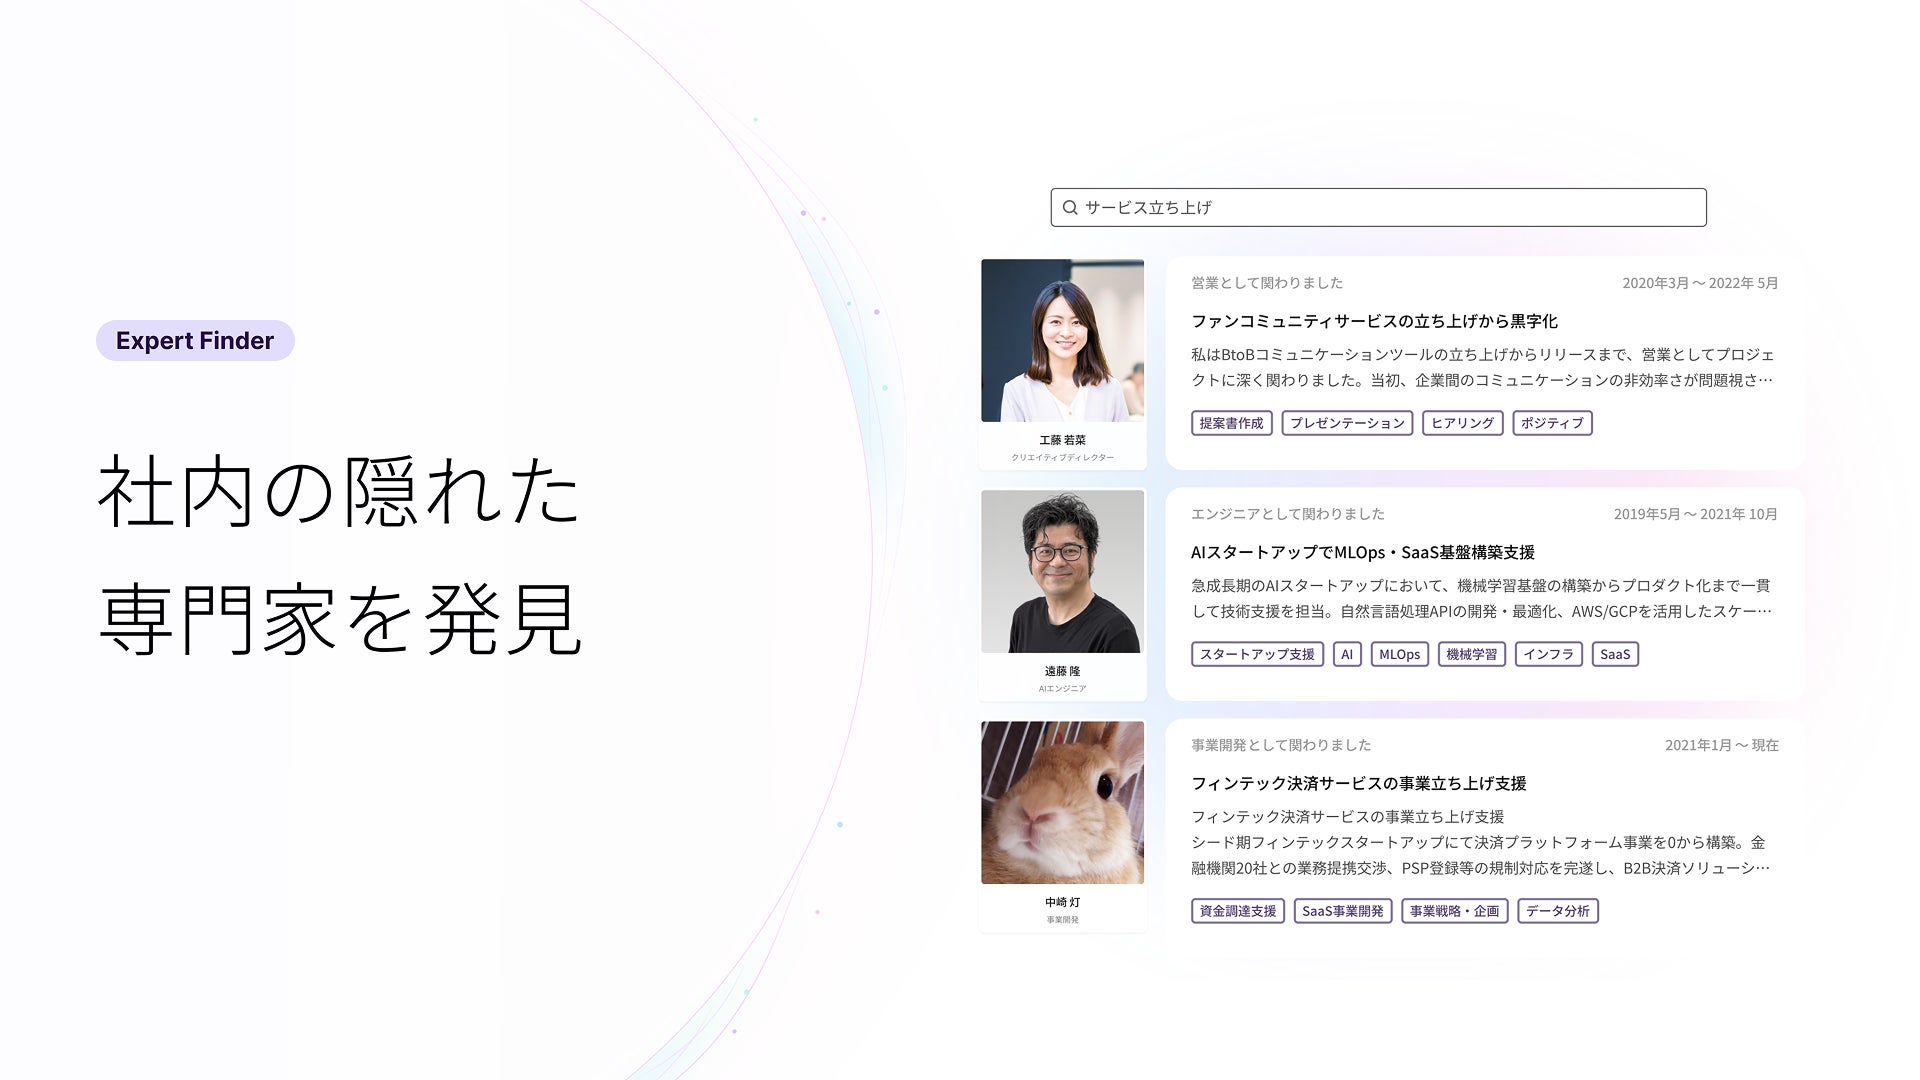Click the AIエンジニア job title
This screenshot has width=1920, height=1080.
pyautogui.click(x=1062, y=688)
